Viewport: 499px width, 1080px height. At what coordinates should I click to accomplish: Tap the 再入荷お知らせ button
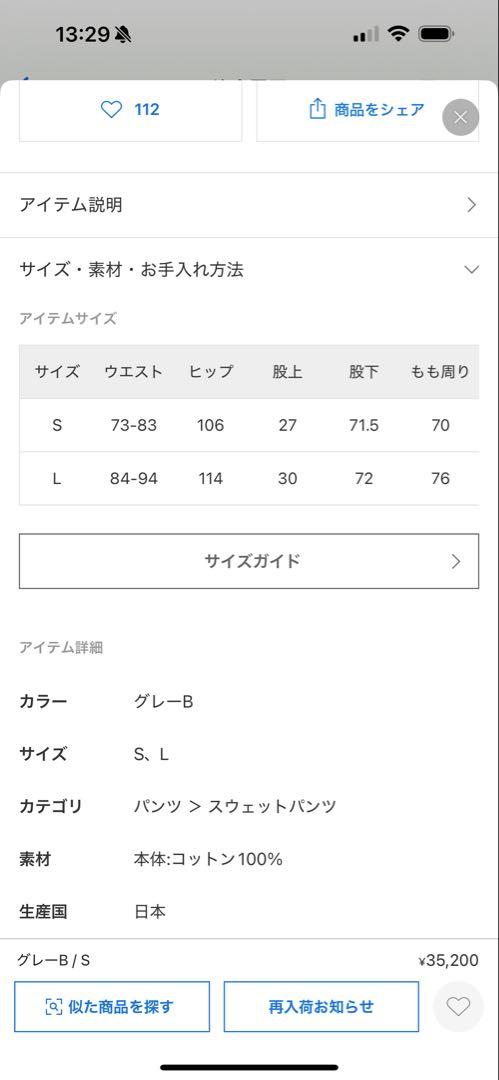click(321, 1007)
